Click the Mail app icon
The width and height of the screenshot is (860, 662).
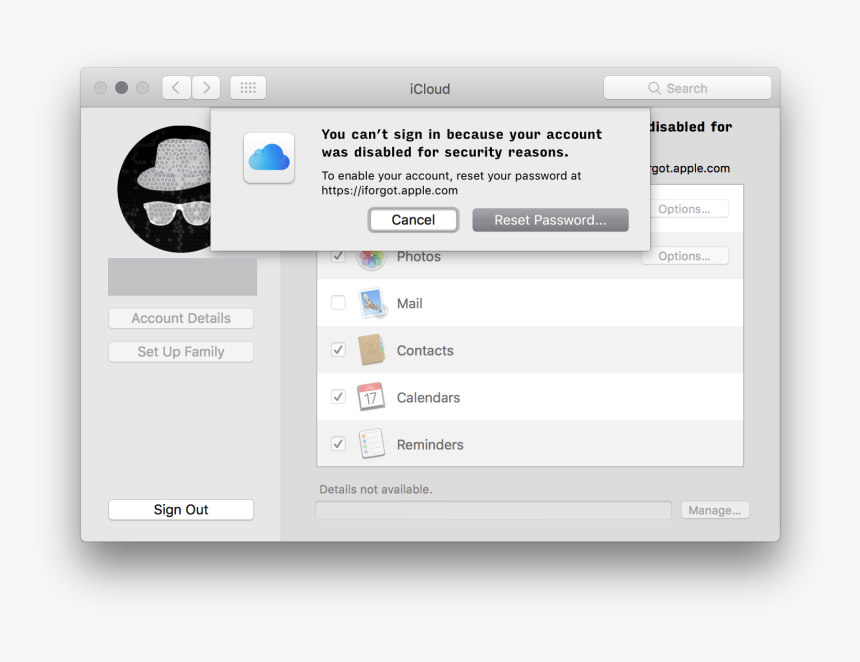coord(371,303)
